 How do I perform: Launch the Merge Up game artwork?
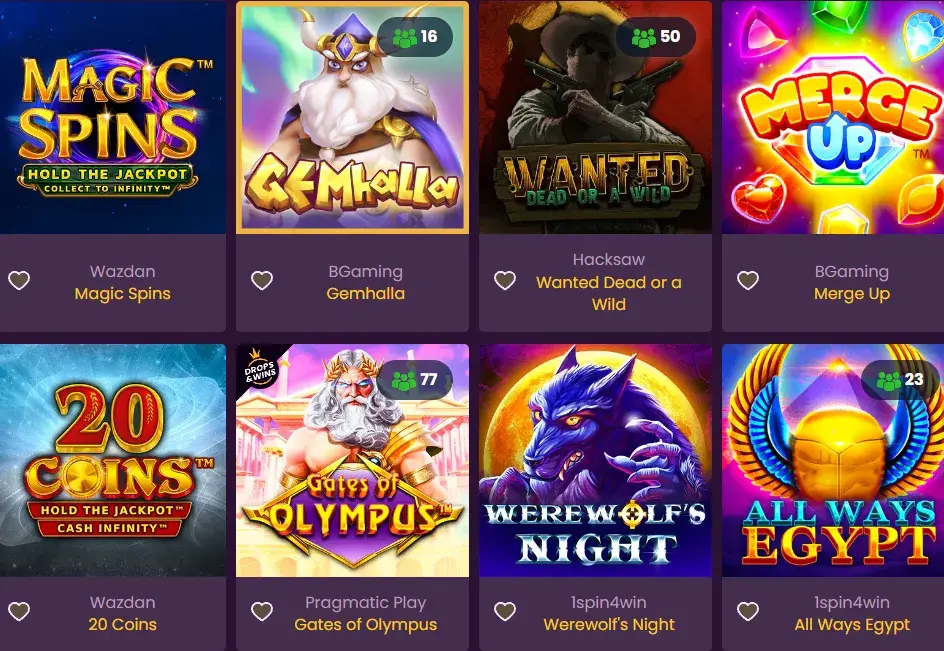[833, 117]
